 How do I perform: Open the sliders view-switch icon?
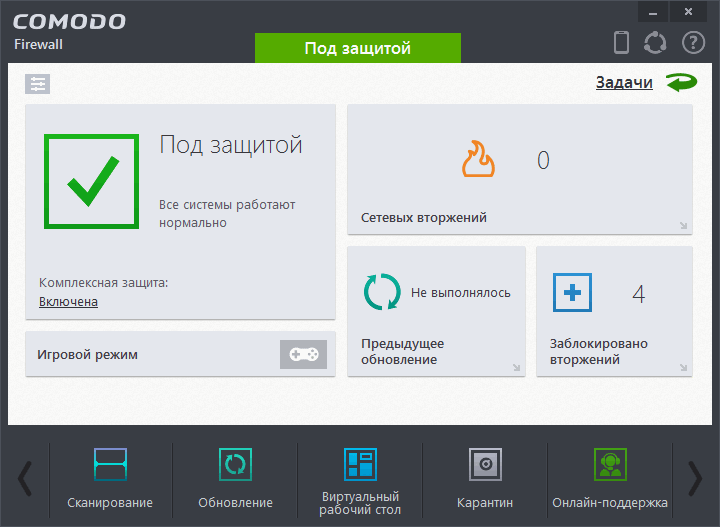coord(38,84)
